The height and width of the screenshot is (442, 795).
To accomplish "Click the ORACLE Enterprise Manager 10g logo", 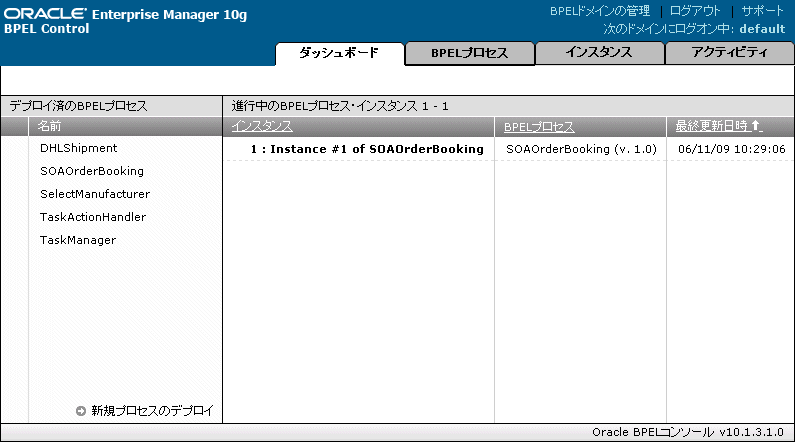I will coord(125,14).
